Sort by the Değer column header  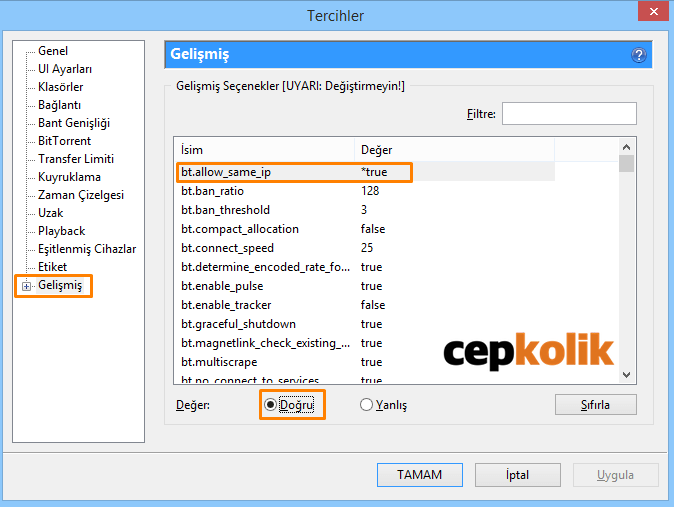[454, 150]
